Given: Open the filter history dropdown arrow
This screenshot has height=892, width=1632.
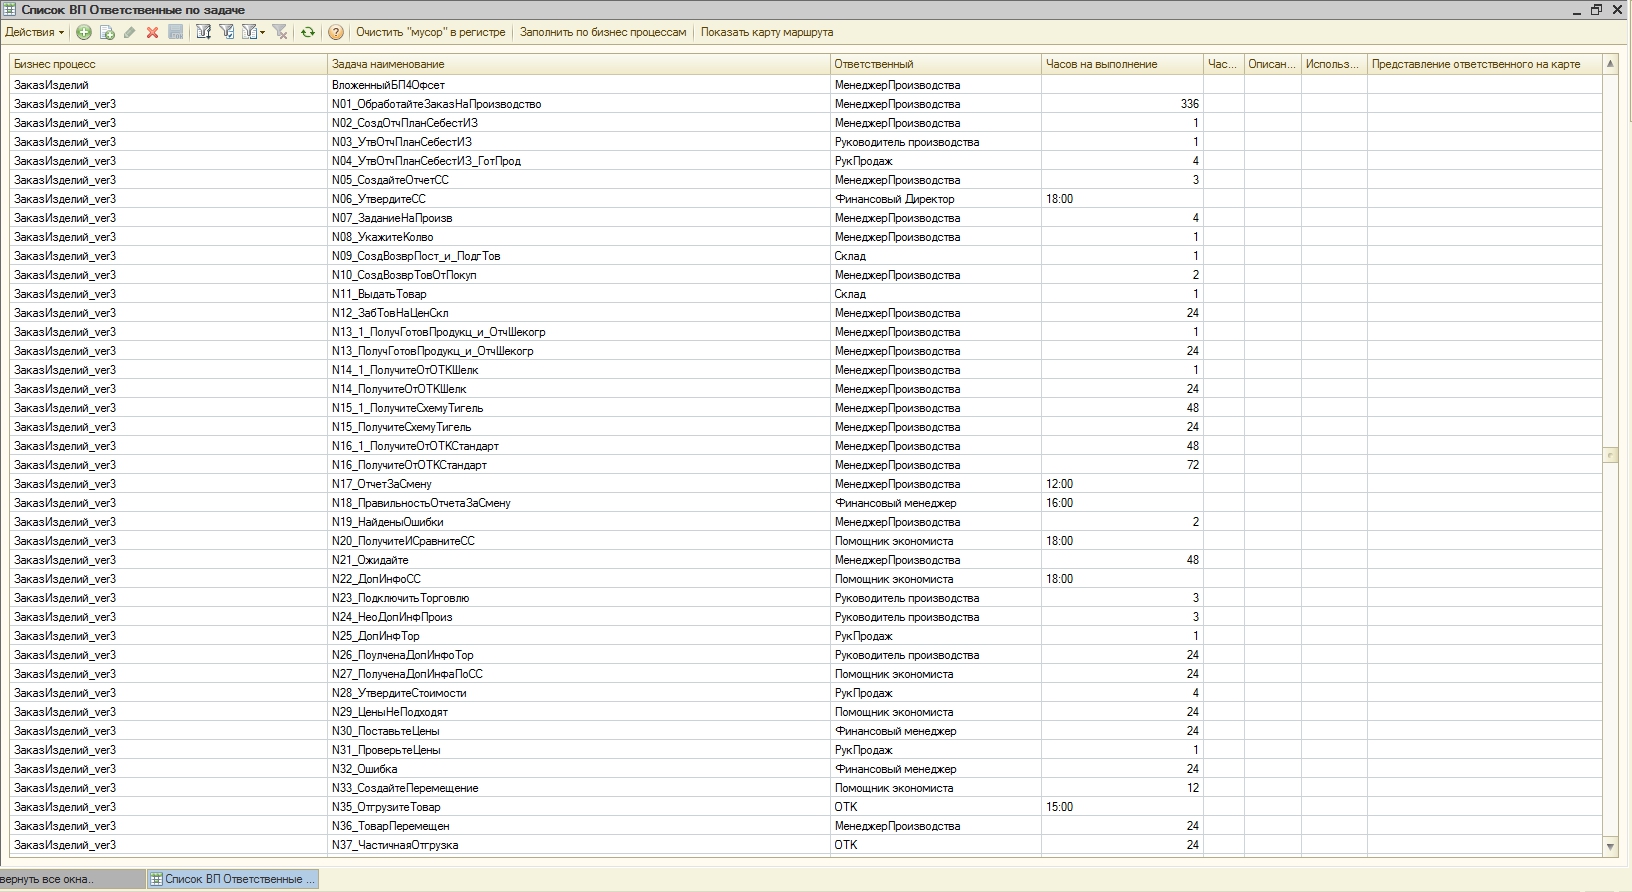Looking at the screenshot, I should [262, 32].
